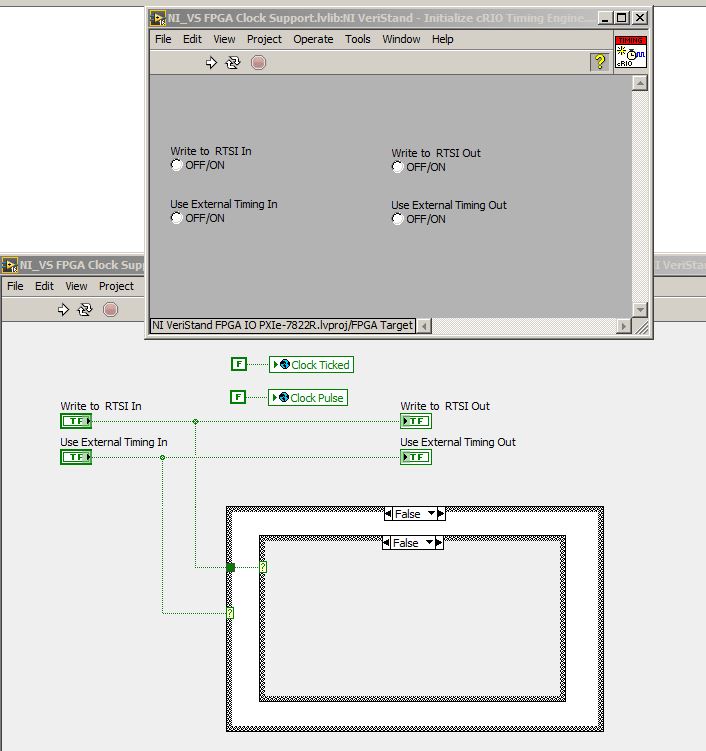This screenshot has height=751, width=706.
Task: Click the block diagram title bar LabVIEW icon
Action: pyautogui.click(x=10, y=265)
